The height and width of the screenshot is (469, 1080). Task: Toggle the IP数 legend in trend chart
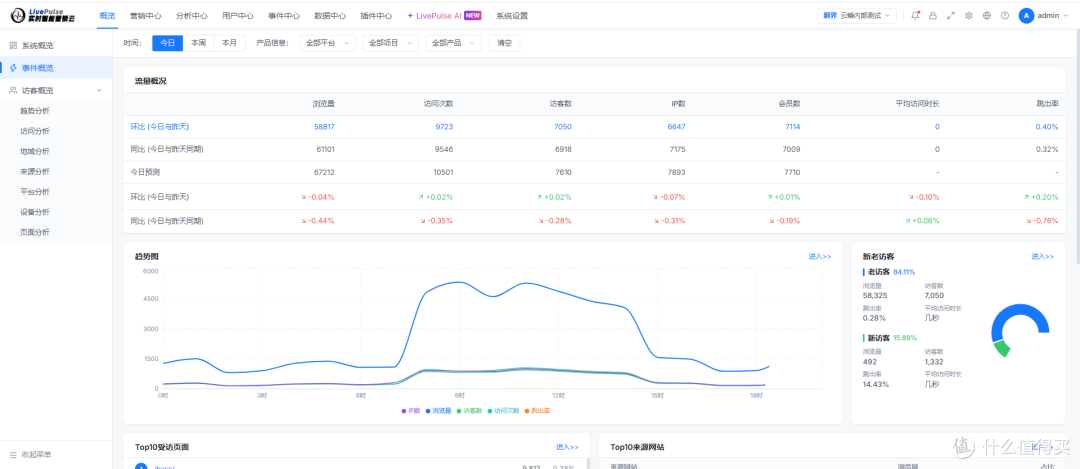pyautogui.click(x=411, y=410)
